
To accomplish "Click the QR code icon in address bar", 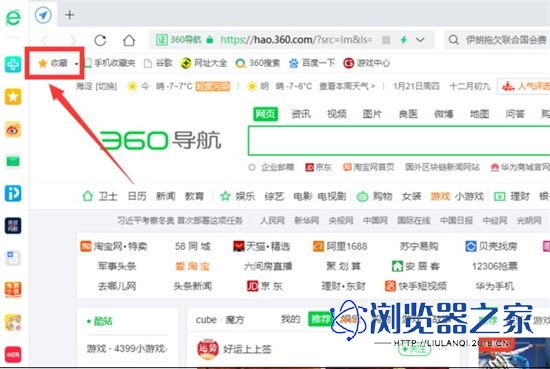I will (386, 40).
